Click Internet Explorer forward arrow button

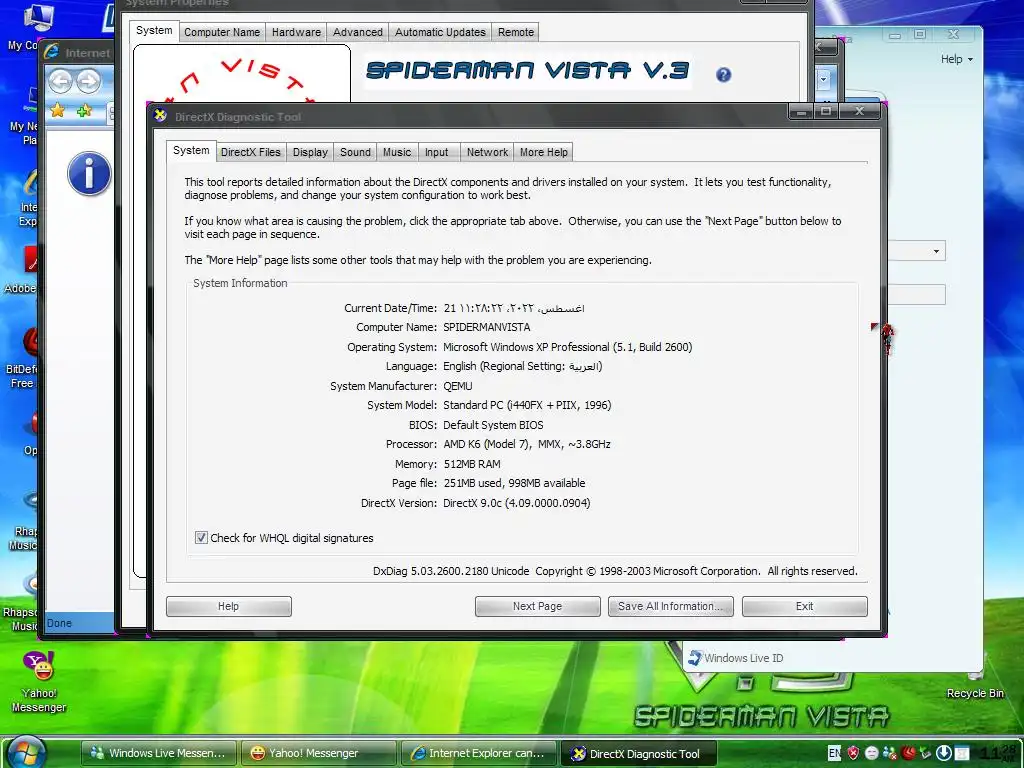click(89, 82)
